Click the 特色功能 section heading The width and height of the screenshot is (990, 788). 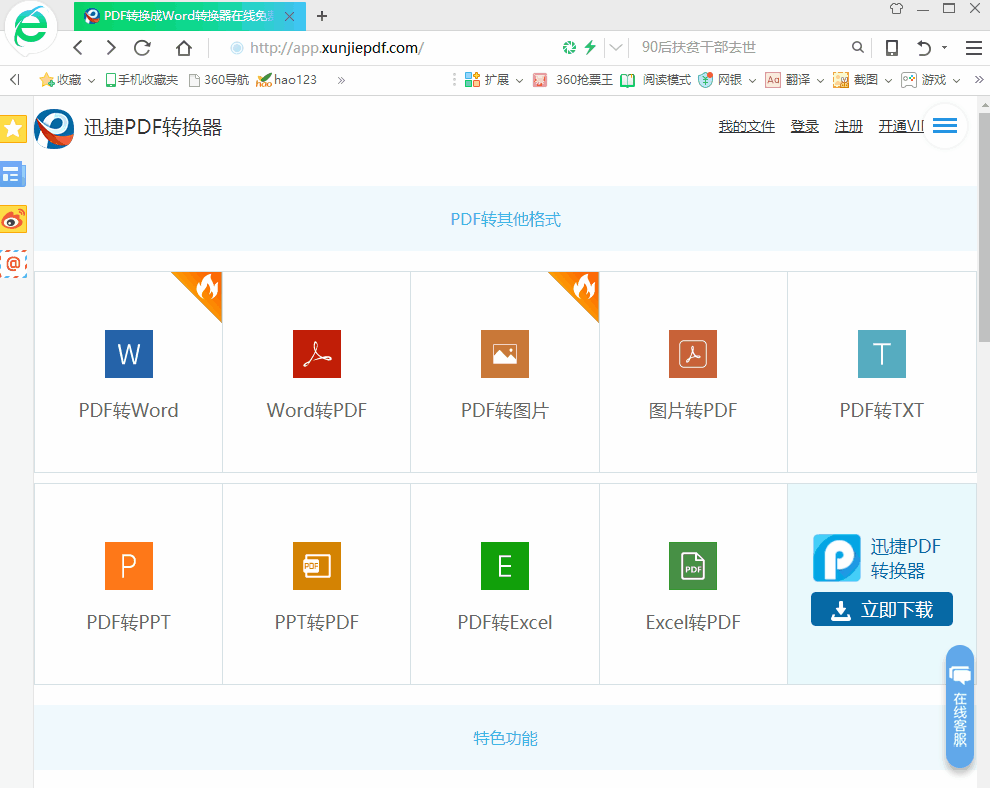point(505,738)
